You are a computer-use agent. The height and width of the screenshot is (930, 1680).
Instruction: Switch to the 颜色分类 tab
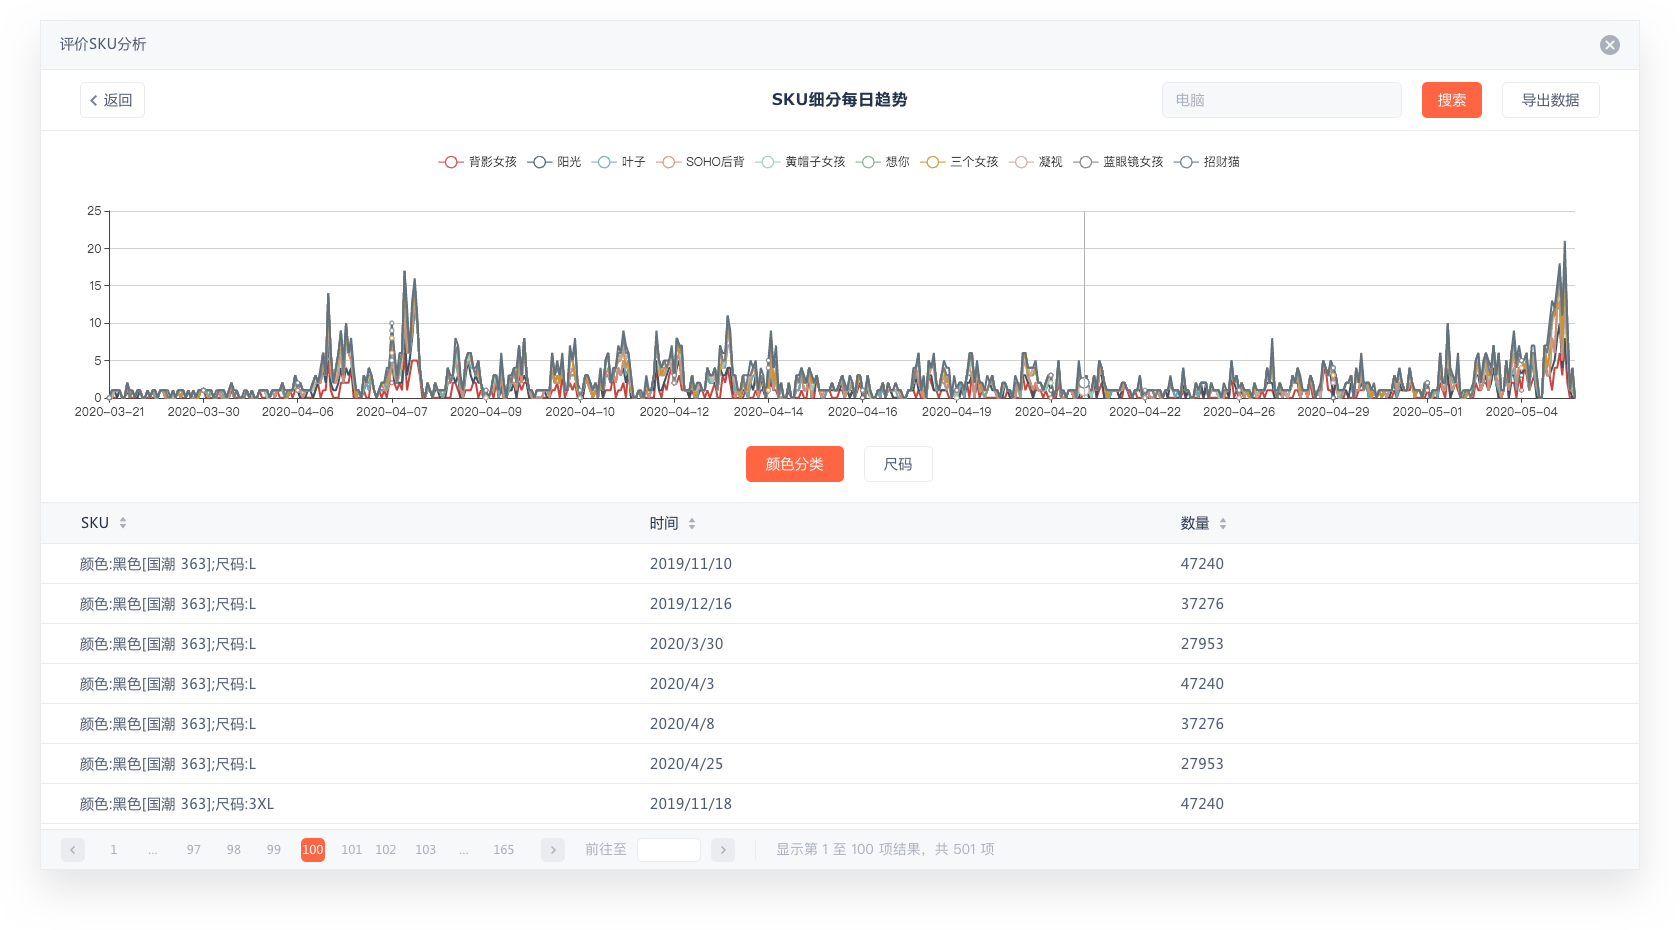click(x=795, y=464)
